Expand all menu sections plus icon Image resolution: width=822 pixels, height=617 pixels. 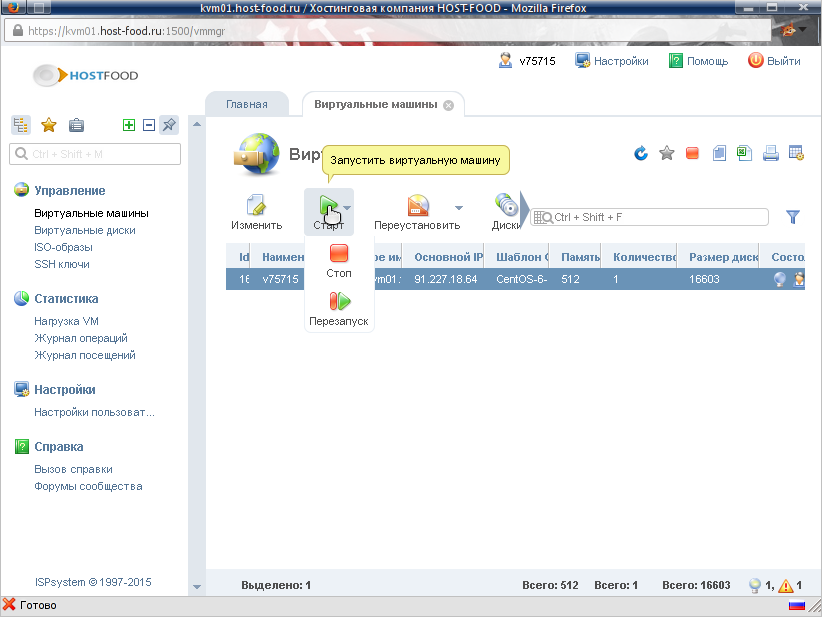pyautogui.click(x=128, y=125)
